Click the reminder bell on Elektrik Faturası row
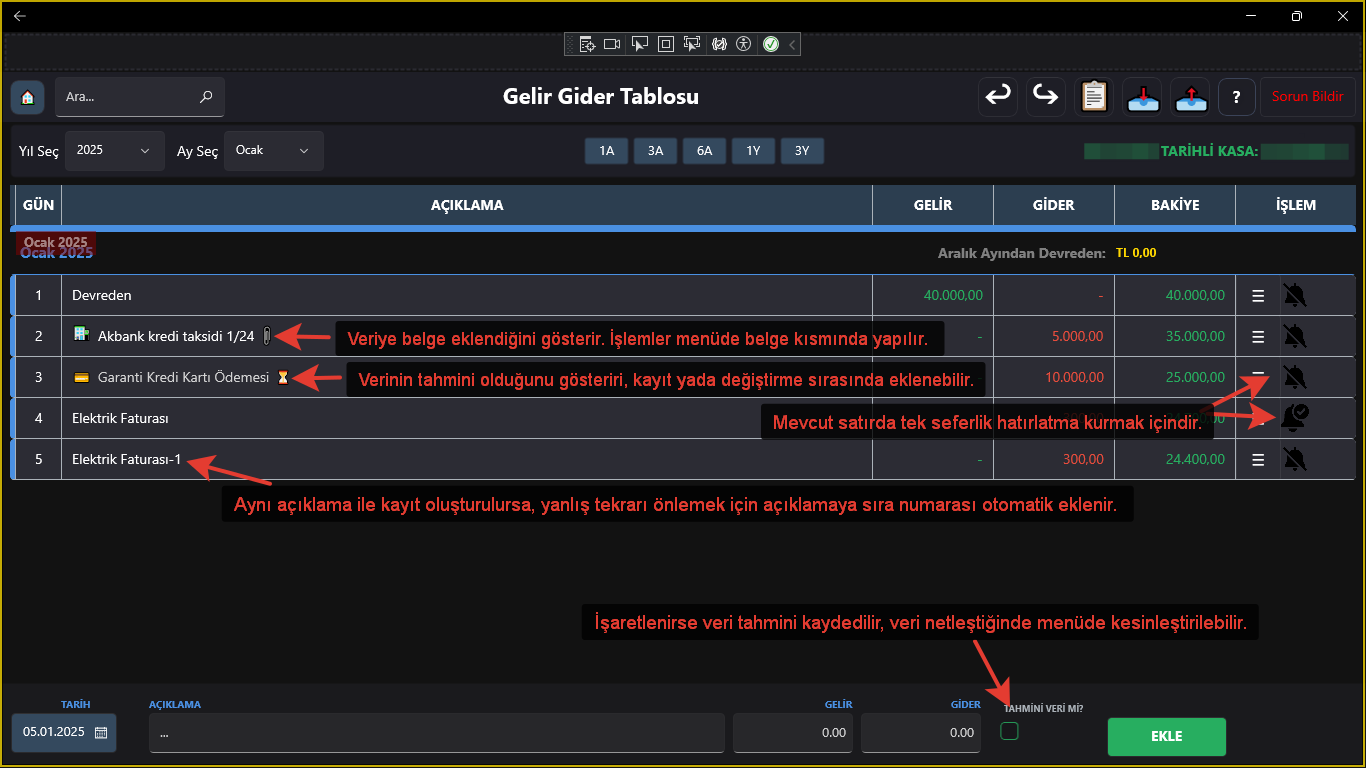 coord(1293,418)
